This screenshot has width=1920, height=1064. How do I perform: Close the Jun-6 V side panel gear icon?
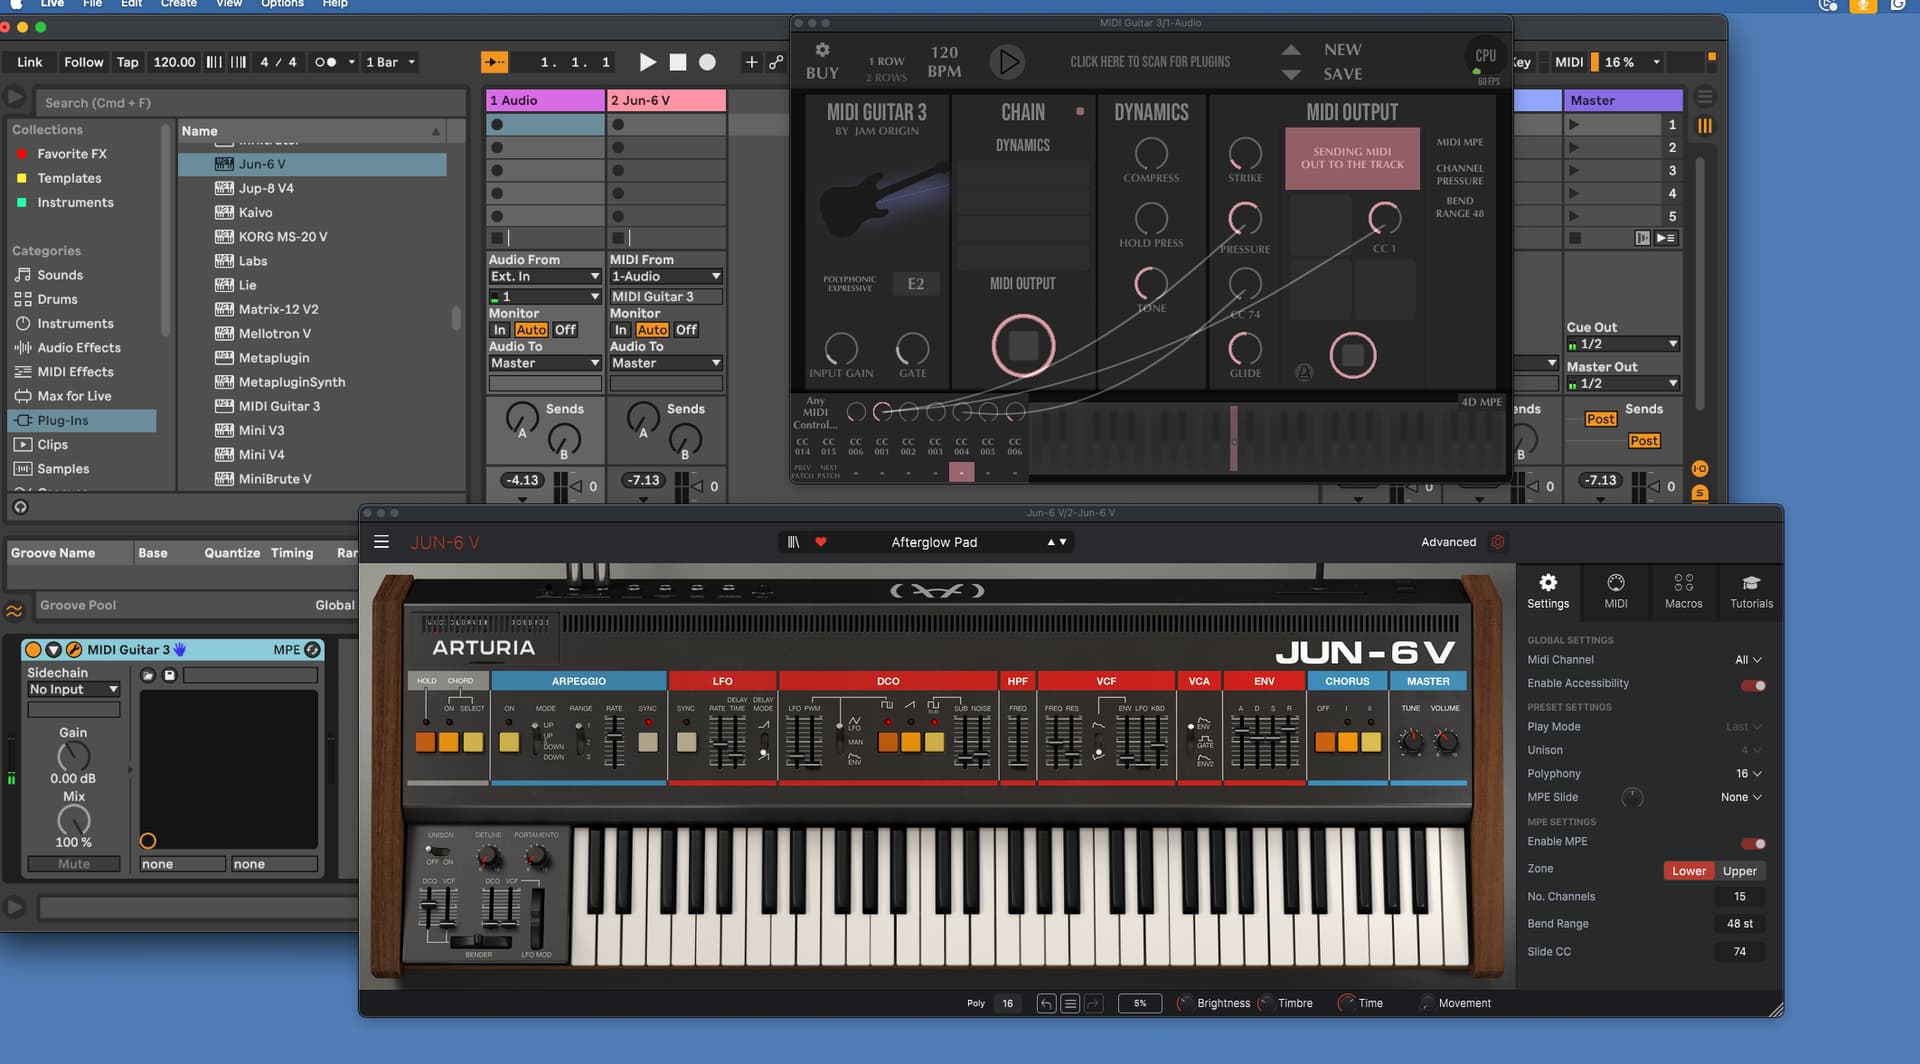click(x=1497, y=542)
